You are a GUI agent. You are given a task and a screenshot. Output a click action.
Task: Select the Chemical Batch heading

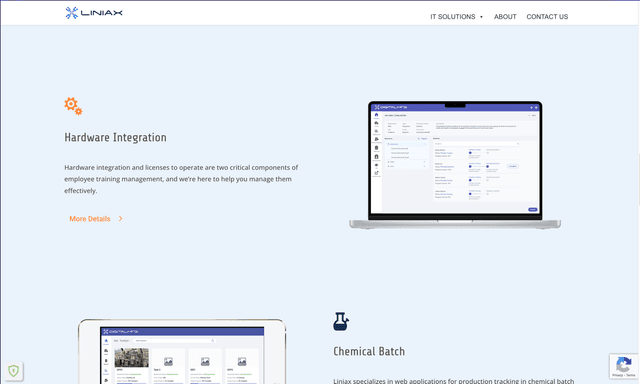click(369, 351)
